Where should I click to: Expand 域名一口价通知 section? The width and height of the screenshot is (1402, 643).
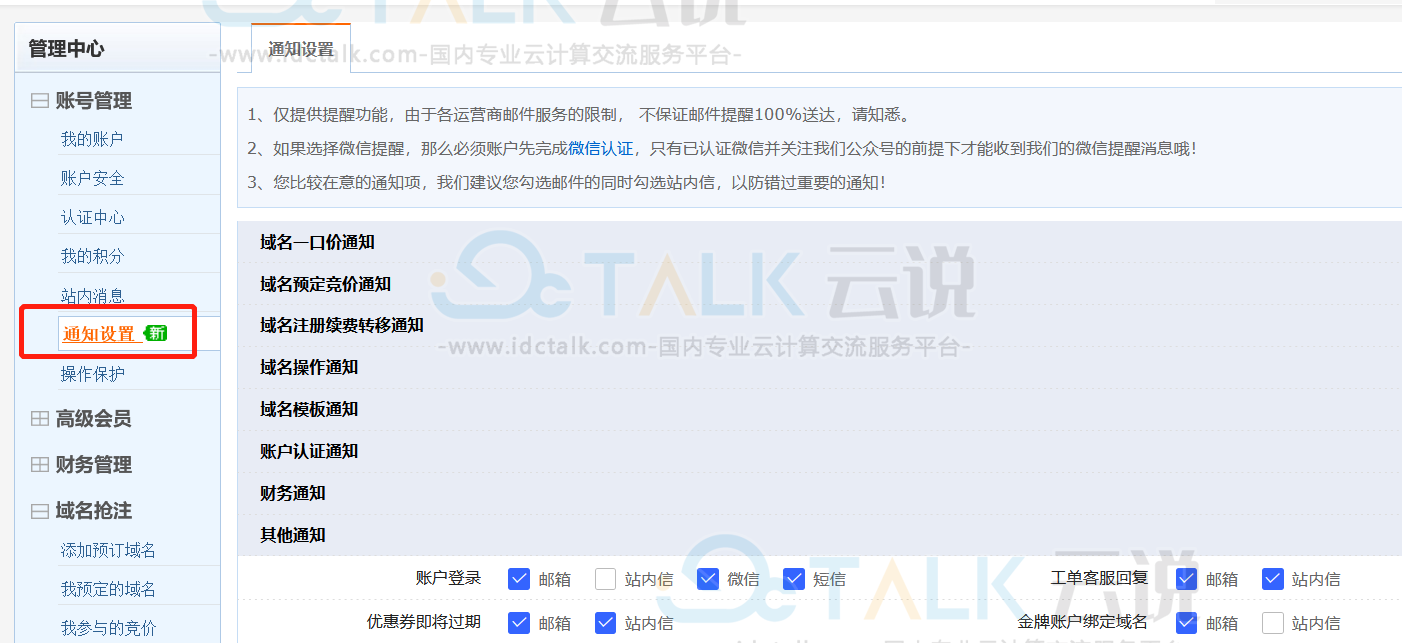(819, 242)
